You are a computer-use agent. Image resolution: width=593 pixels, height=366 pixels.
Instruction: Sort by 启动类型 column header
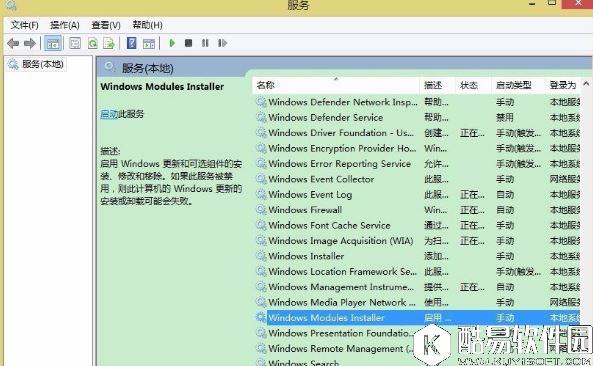518,85
